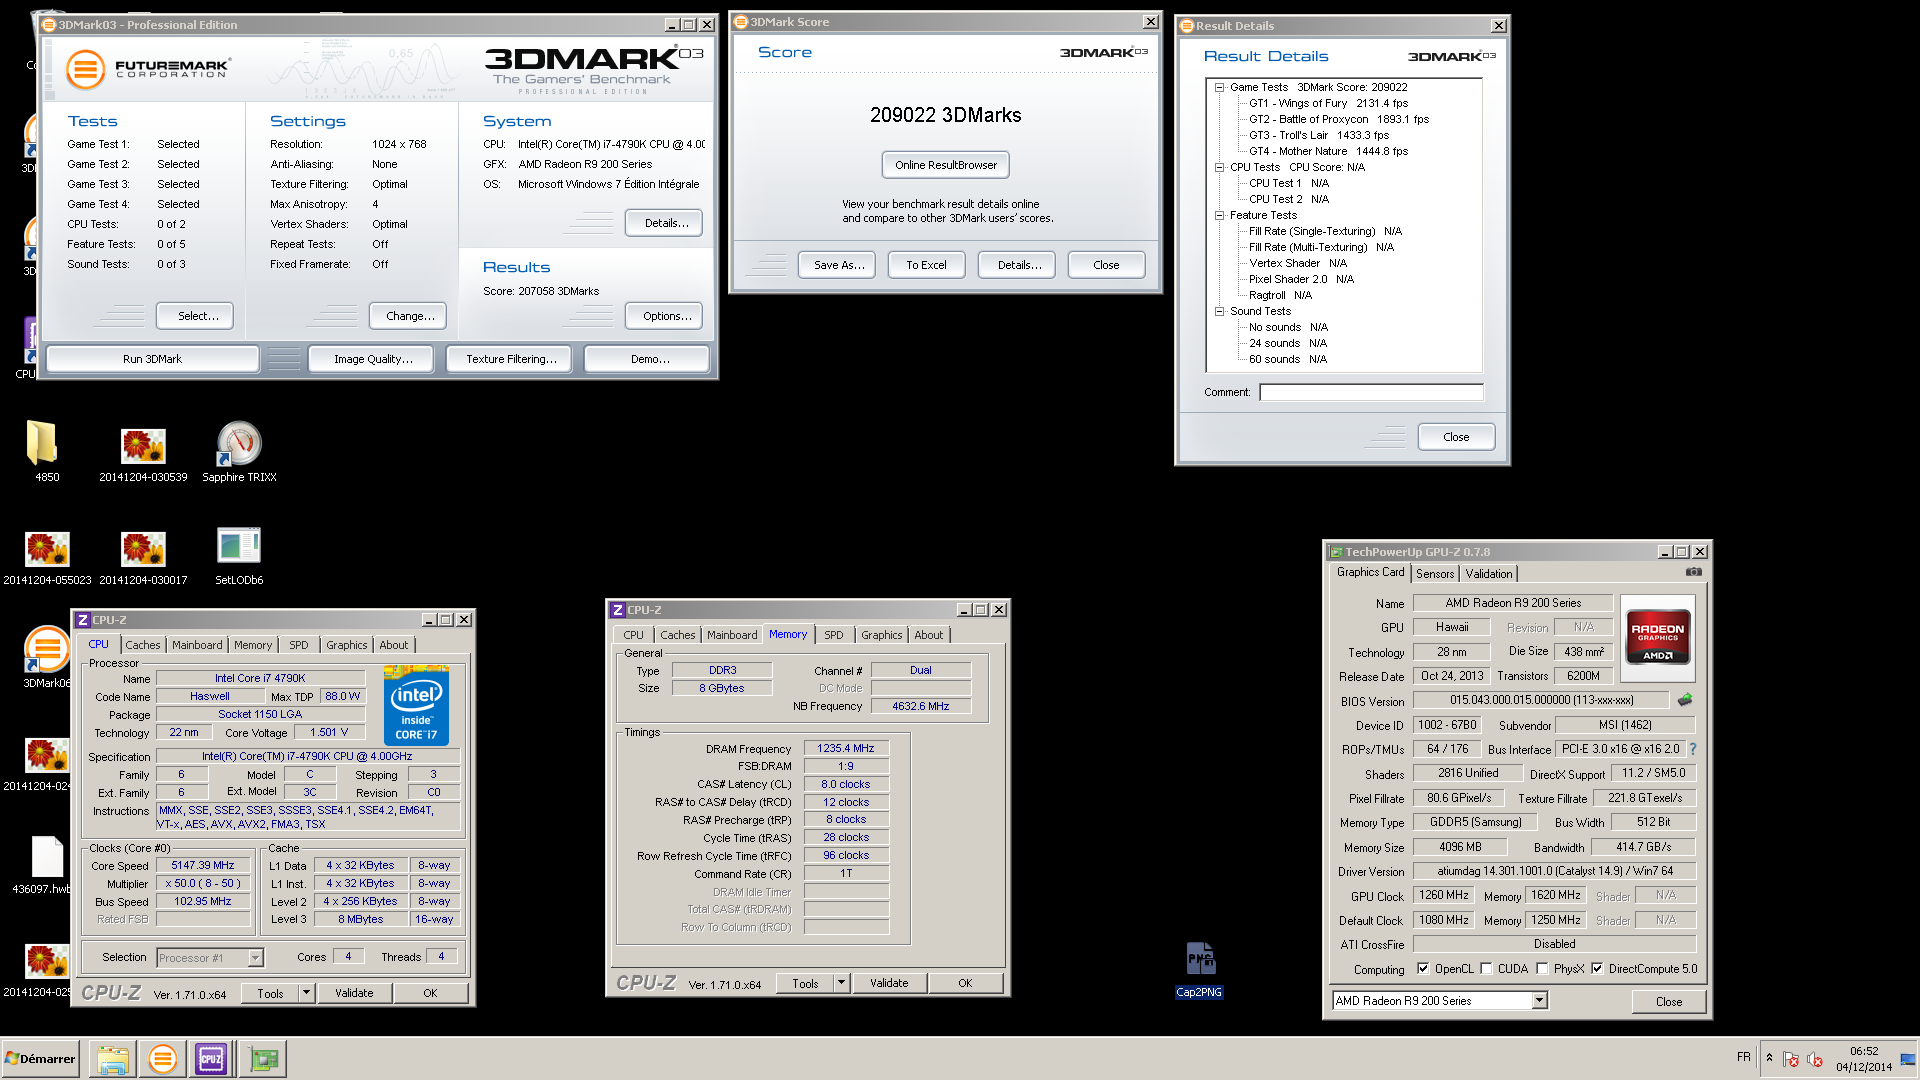Switch to the Validation tab in GPU-Z

[1489, 574]
